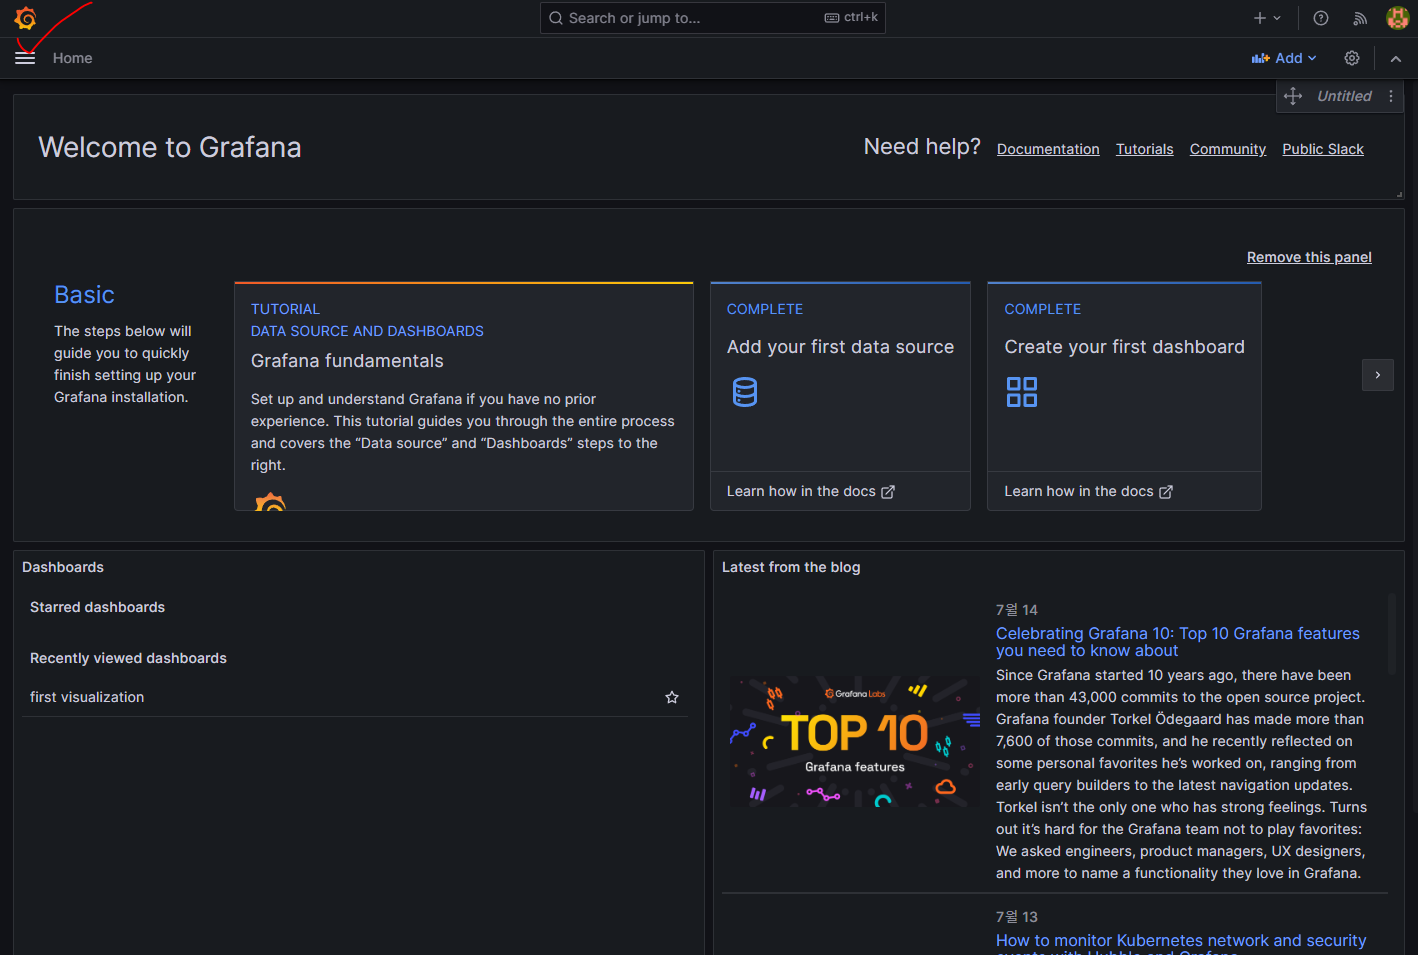
Task: Click the external link icon after dashboard docs
Action: tap(1166, 492)
